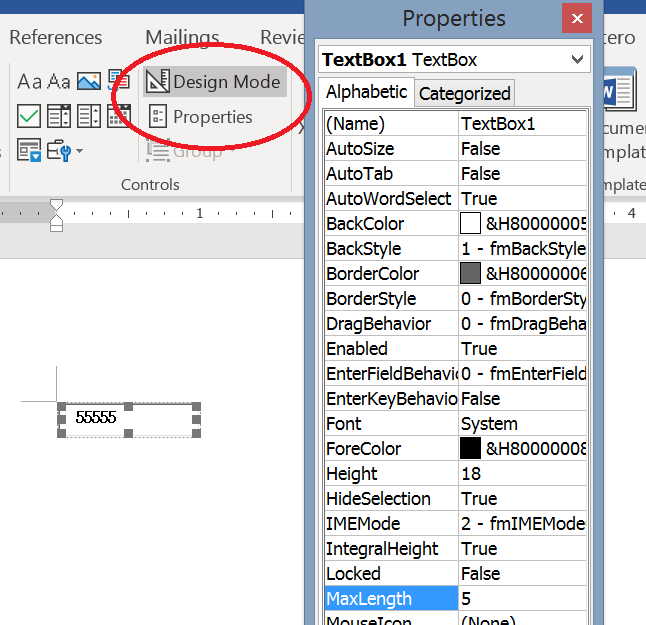Insert a Repeating Section content control
The height and width of the screenshot is (625, 646).
coord(30,151)
